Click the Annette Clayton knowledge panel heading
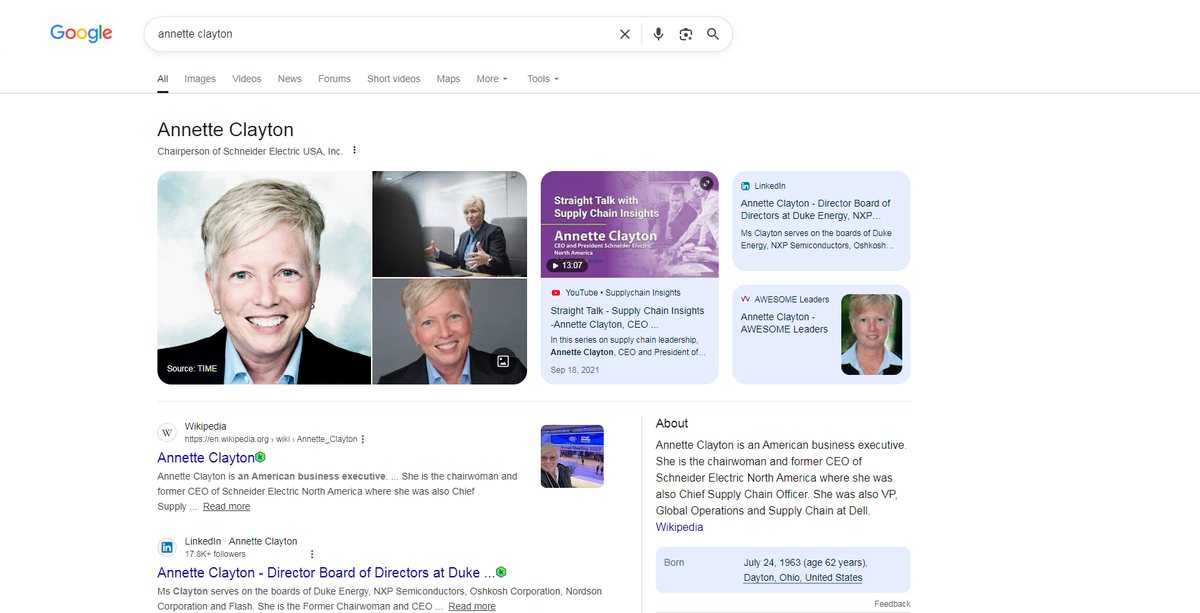 pos(225,129)
